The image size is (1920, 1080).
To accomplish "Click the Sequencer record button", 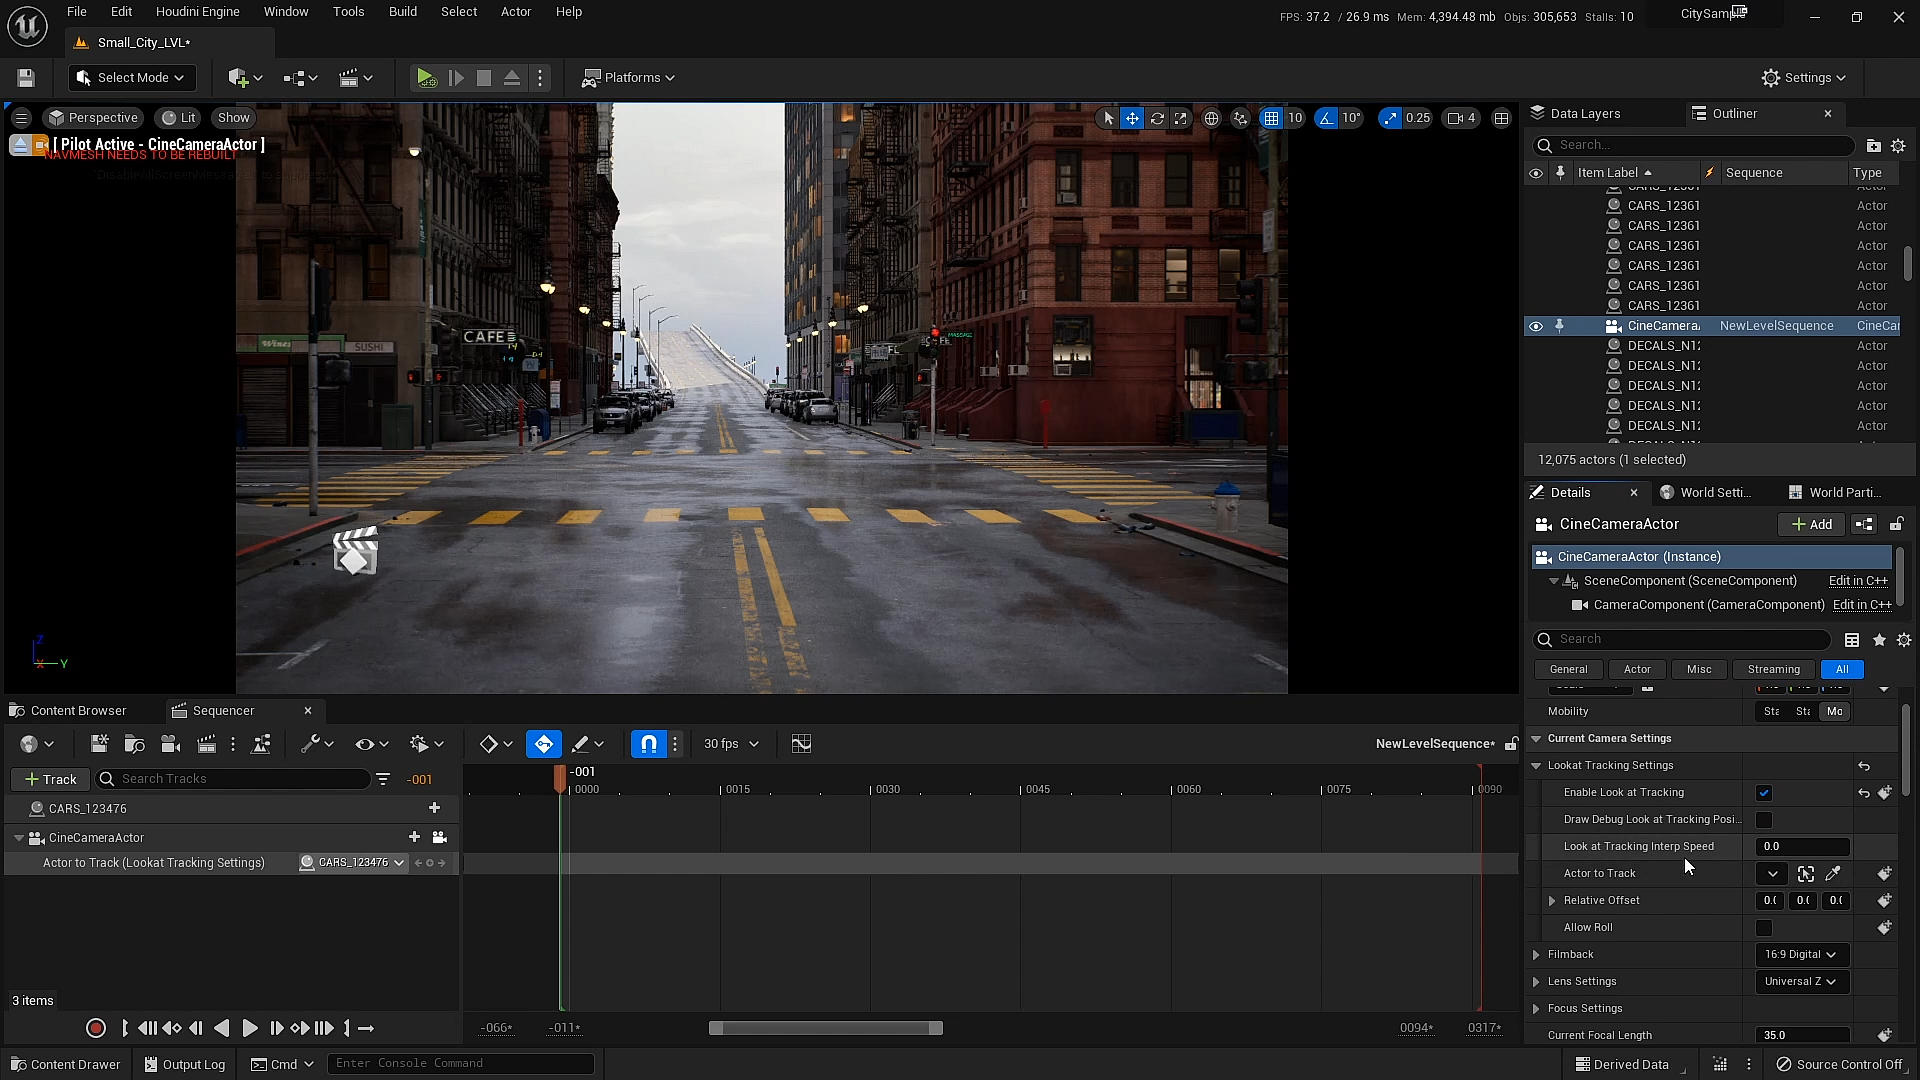I will tap(96, 1028).
